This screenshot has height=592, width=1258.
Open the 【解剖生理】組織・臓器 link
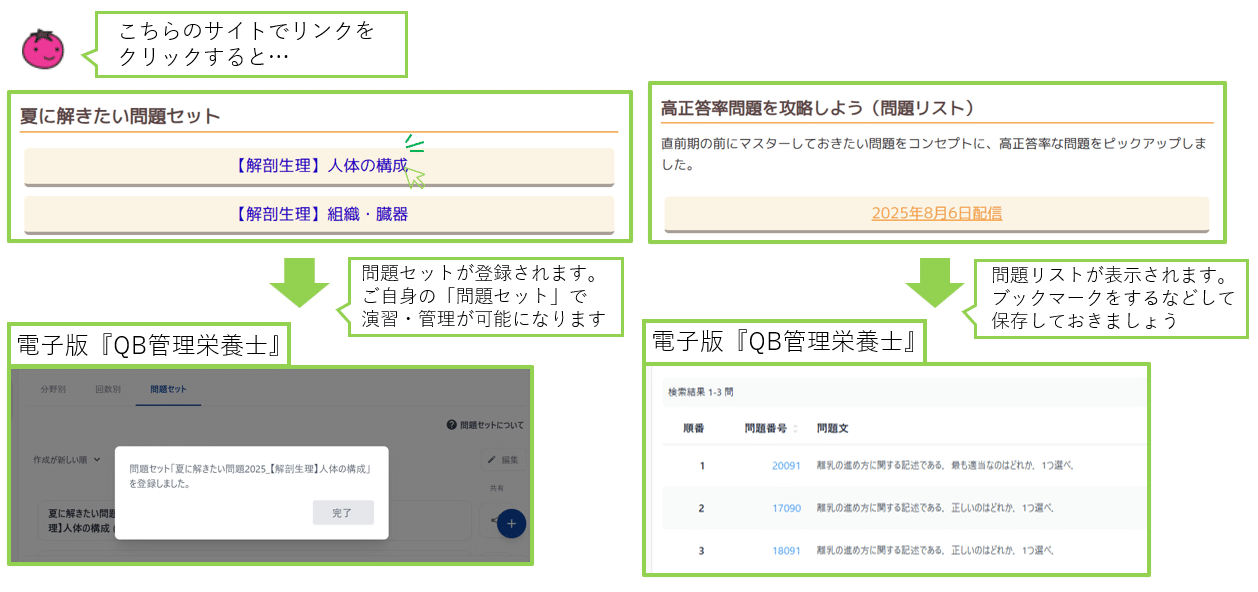pyautogui.click(x=319, y=214)
